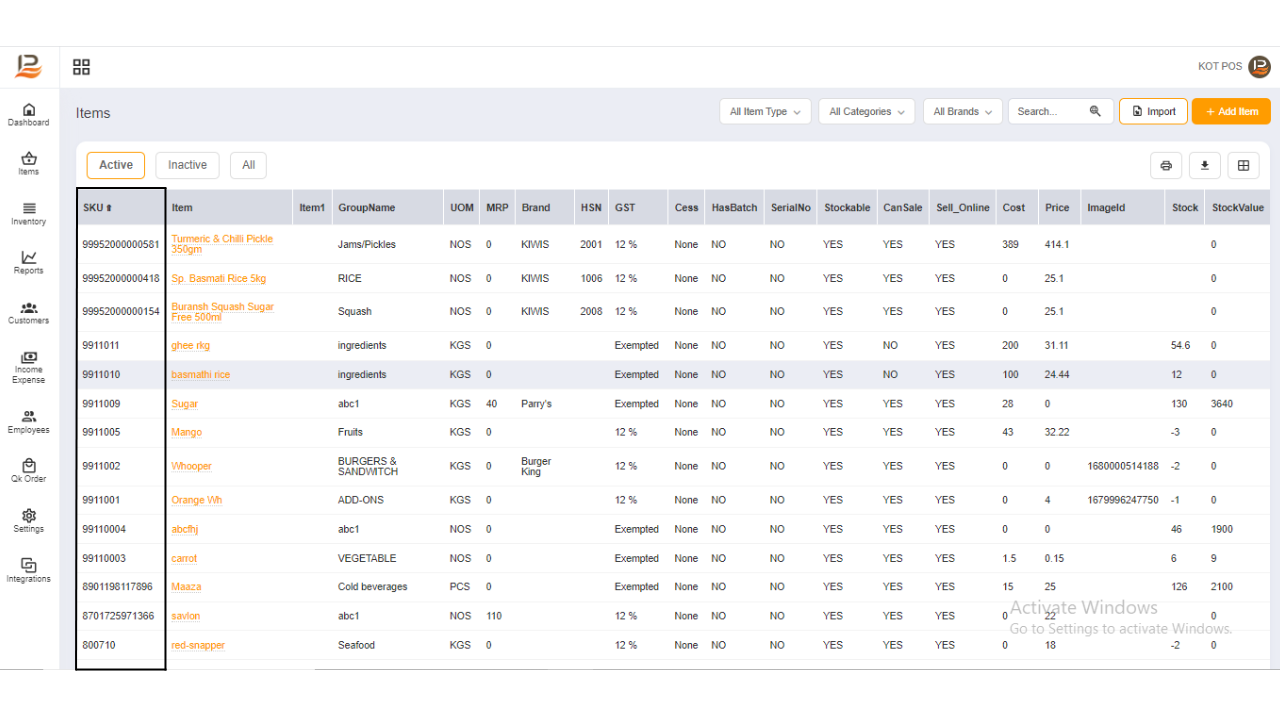
Task: Click the Print icon above the items table
Action: pos(1166,165)
